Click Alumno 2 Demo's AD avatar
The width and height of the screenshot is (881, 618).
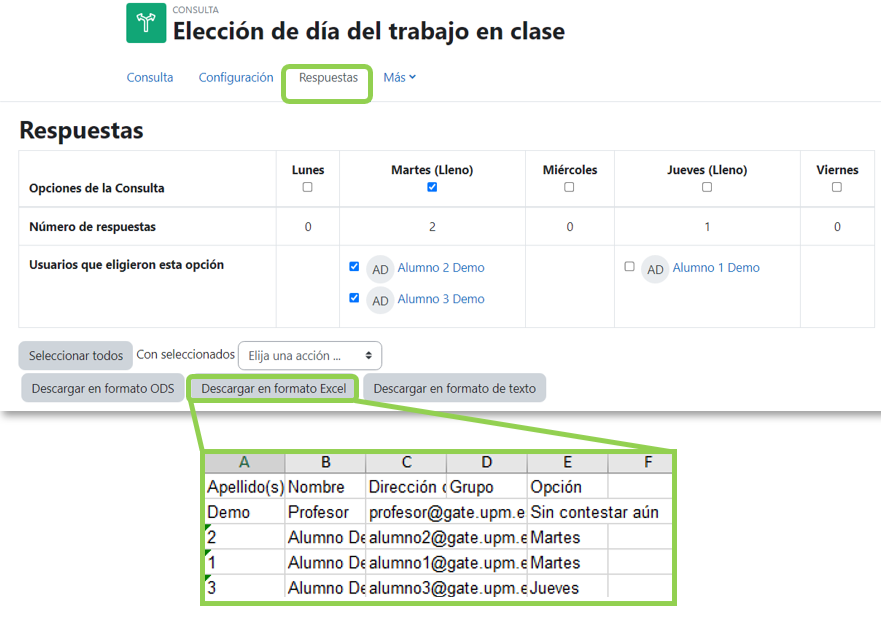click(380, 269)
